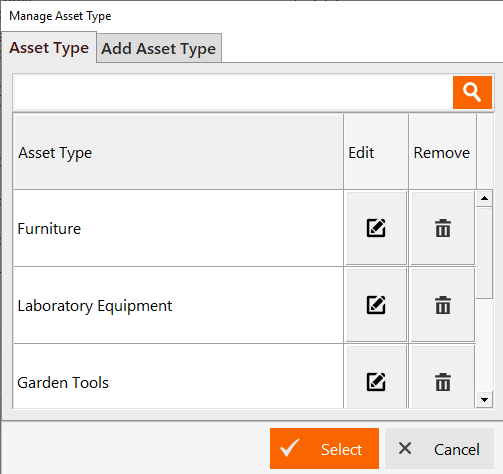Remove the Furniture asset type

click(443, 228)
